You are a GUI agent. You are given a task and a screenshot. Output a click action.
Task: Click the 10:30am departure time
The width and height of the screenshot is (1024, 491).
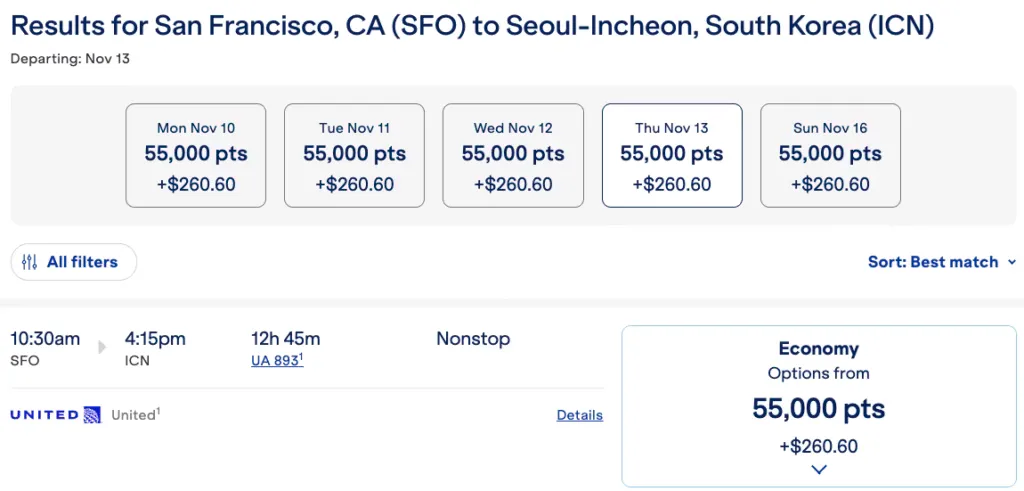pyautogui.click(x=46, y=339)
